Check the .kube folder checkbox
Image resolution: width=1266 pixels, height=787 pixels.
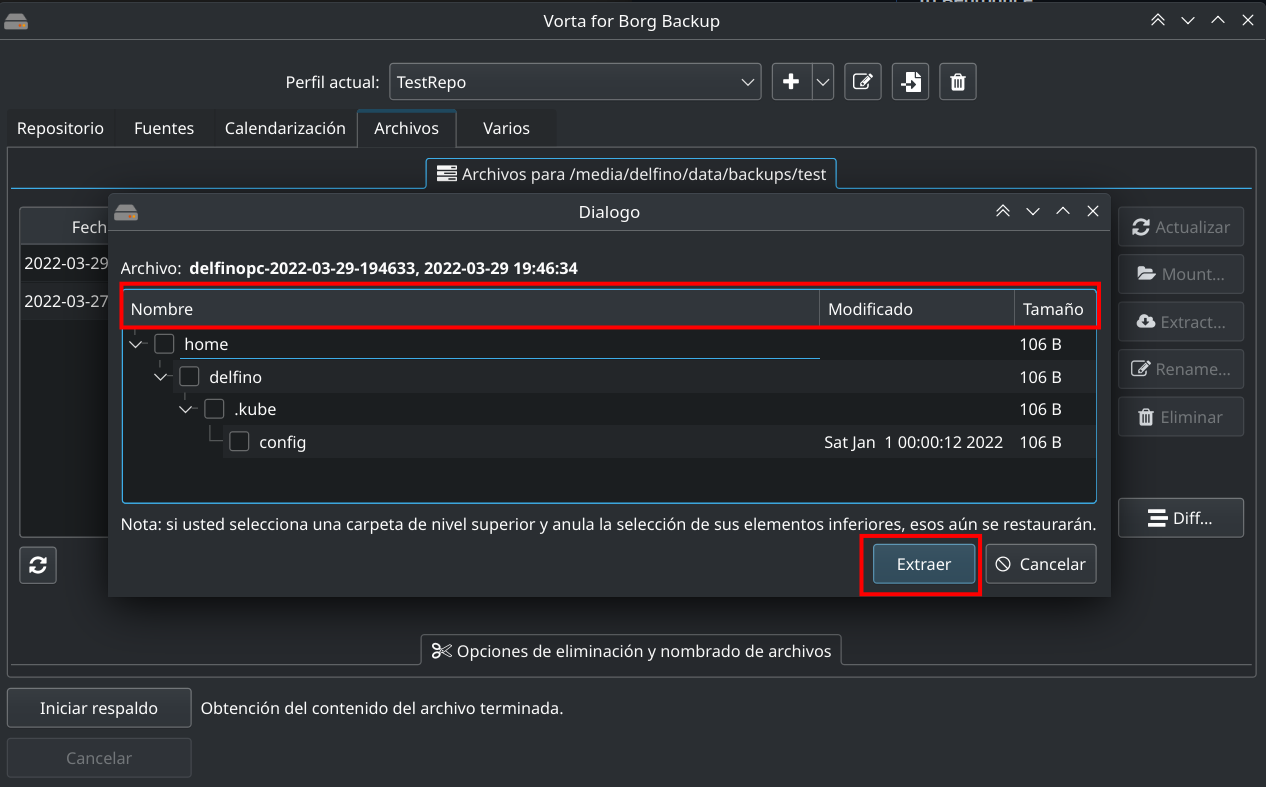[214, 409]
